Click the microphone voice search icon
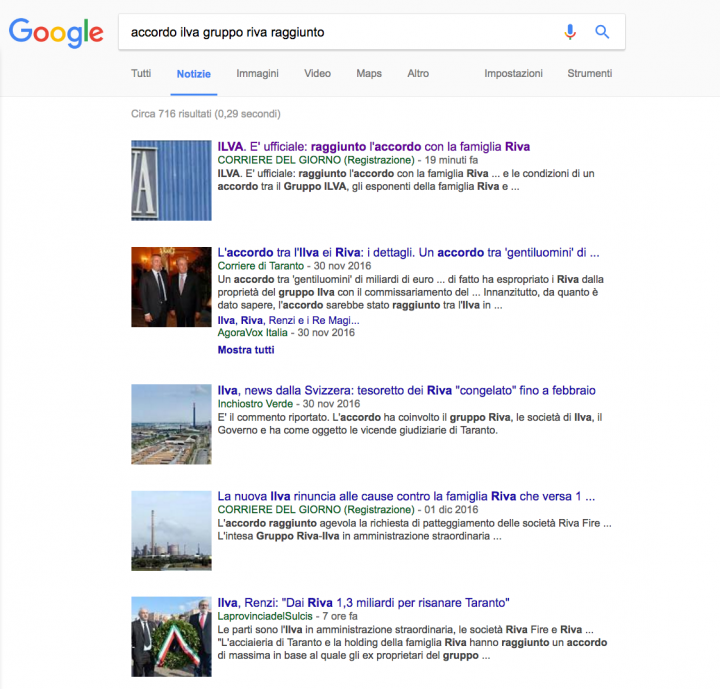Screen dimensions: 720x689 pyautogui.click(x=570, y=32)
